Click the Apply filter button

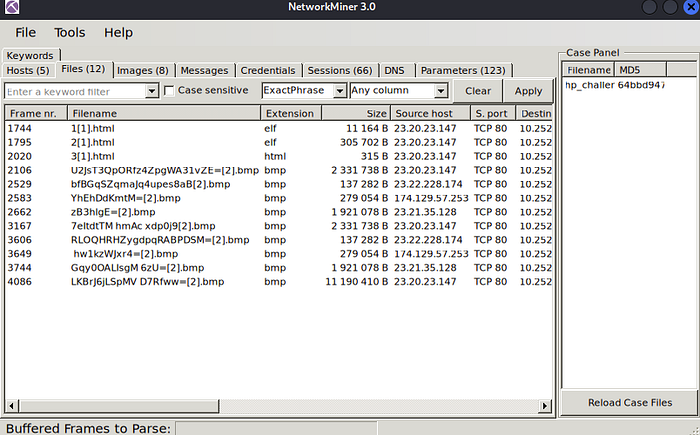click(x=528, y=91)
